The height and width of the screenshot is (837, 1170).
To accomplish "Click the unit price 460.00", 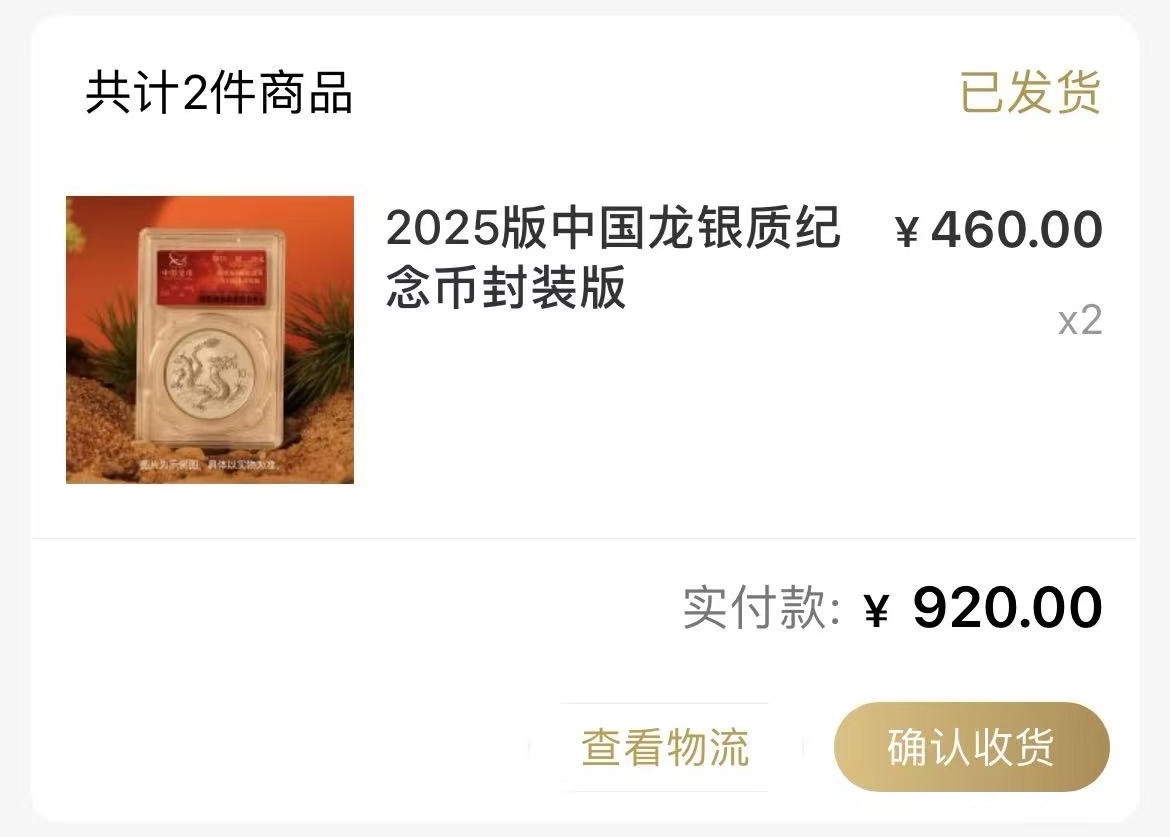I will click(1016, 229).
